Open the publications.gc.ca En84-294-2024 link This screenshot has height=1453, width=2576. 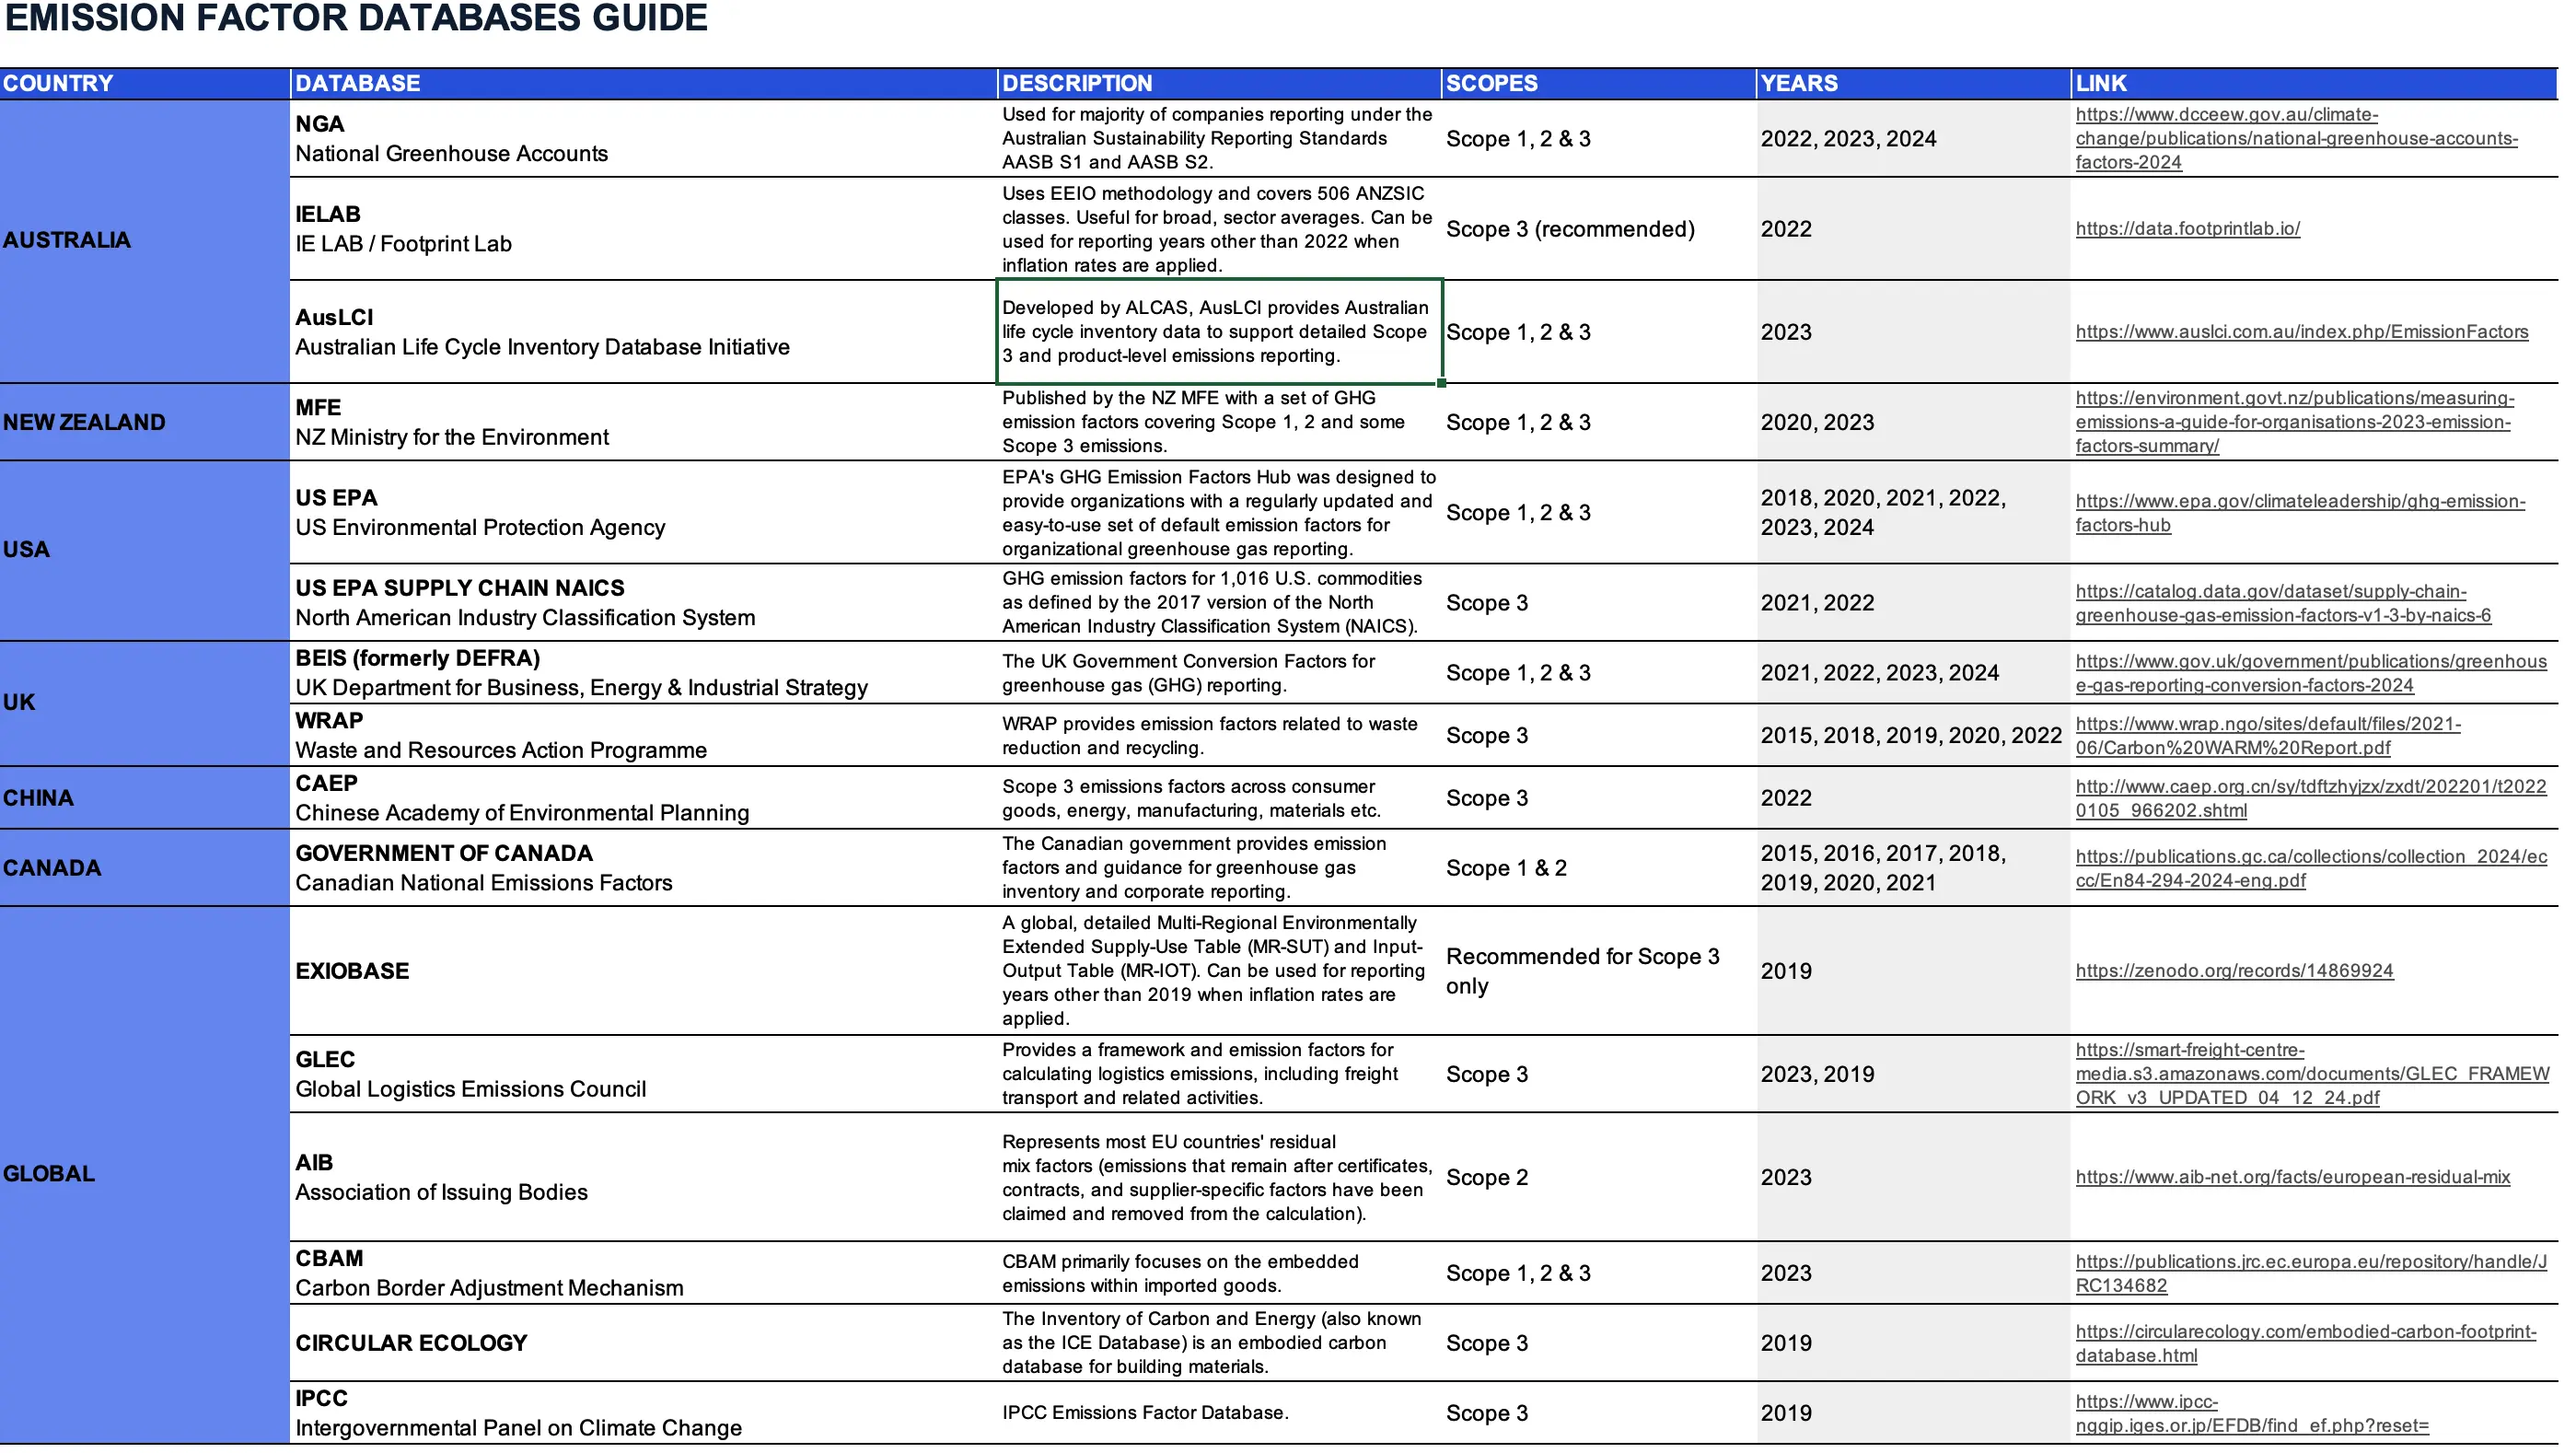coord(2311,868)
